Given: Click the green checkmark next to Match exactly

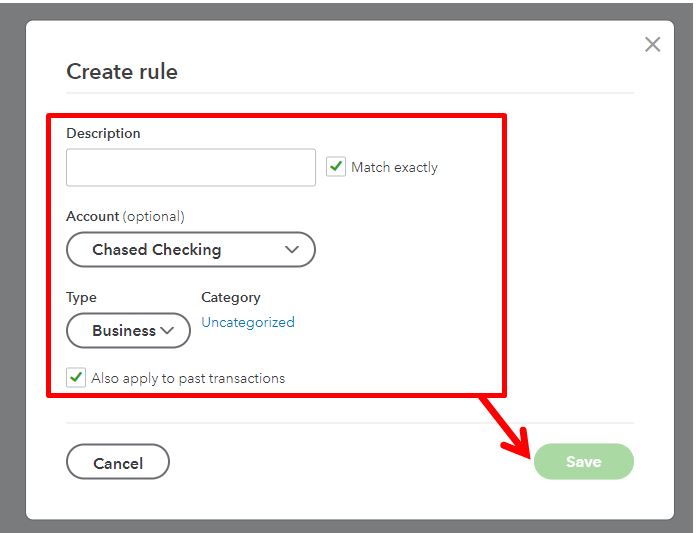Looking at the screenshot, I should [336, 167].
